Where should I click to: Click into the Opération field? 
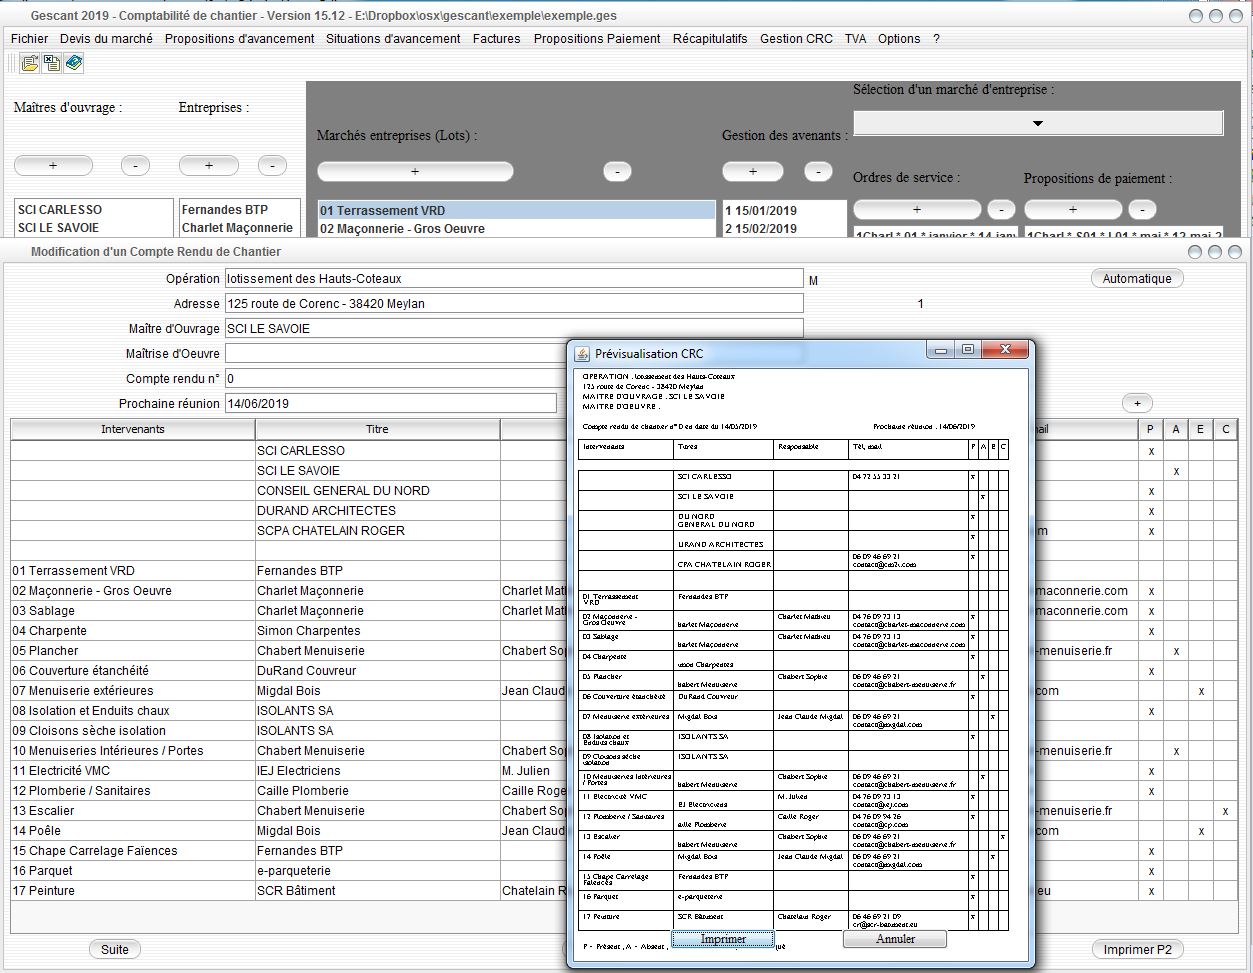pos(514,279)
